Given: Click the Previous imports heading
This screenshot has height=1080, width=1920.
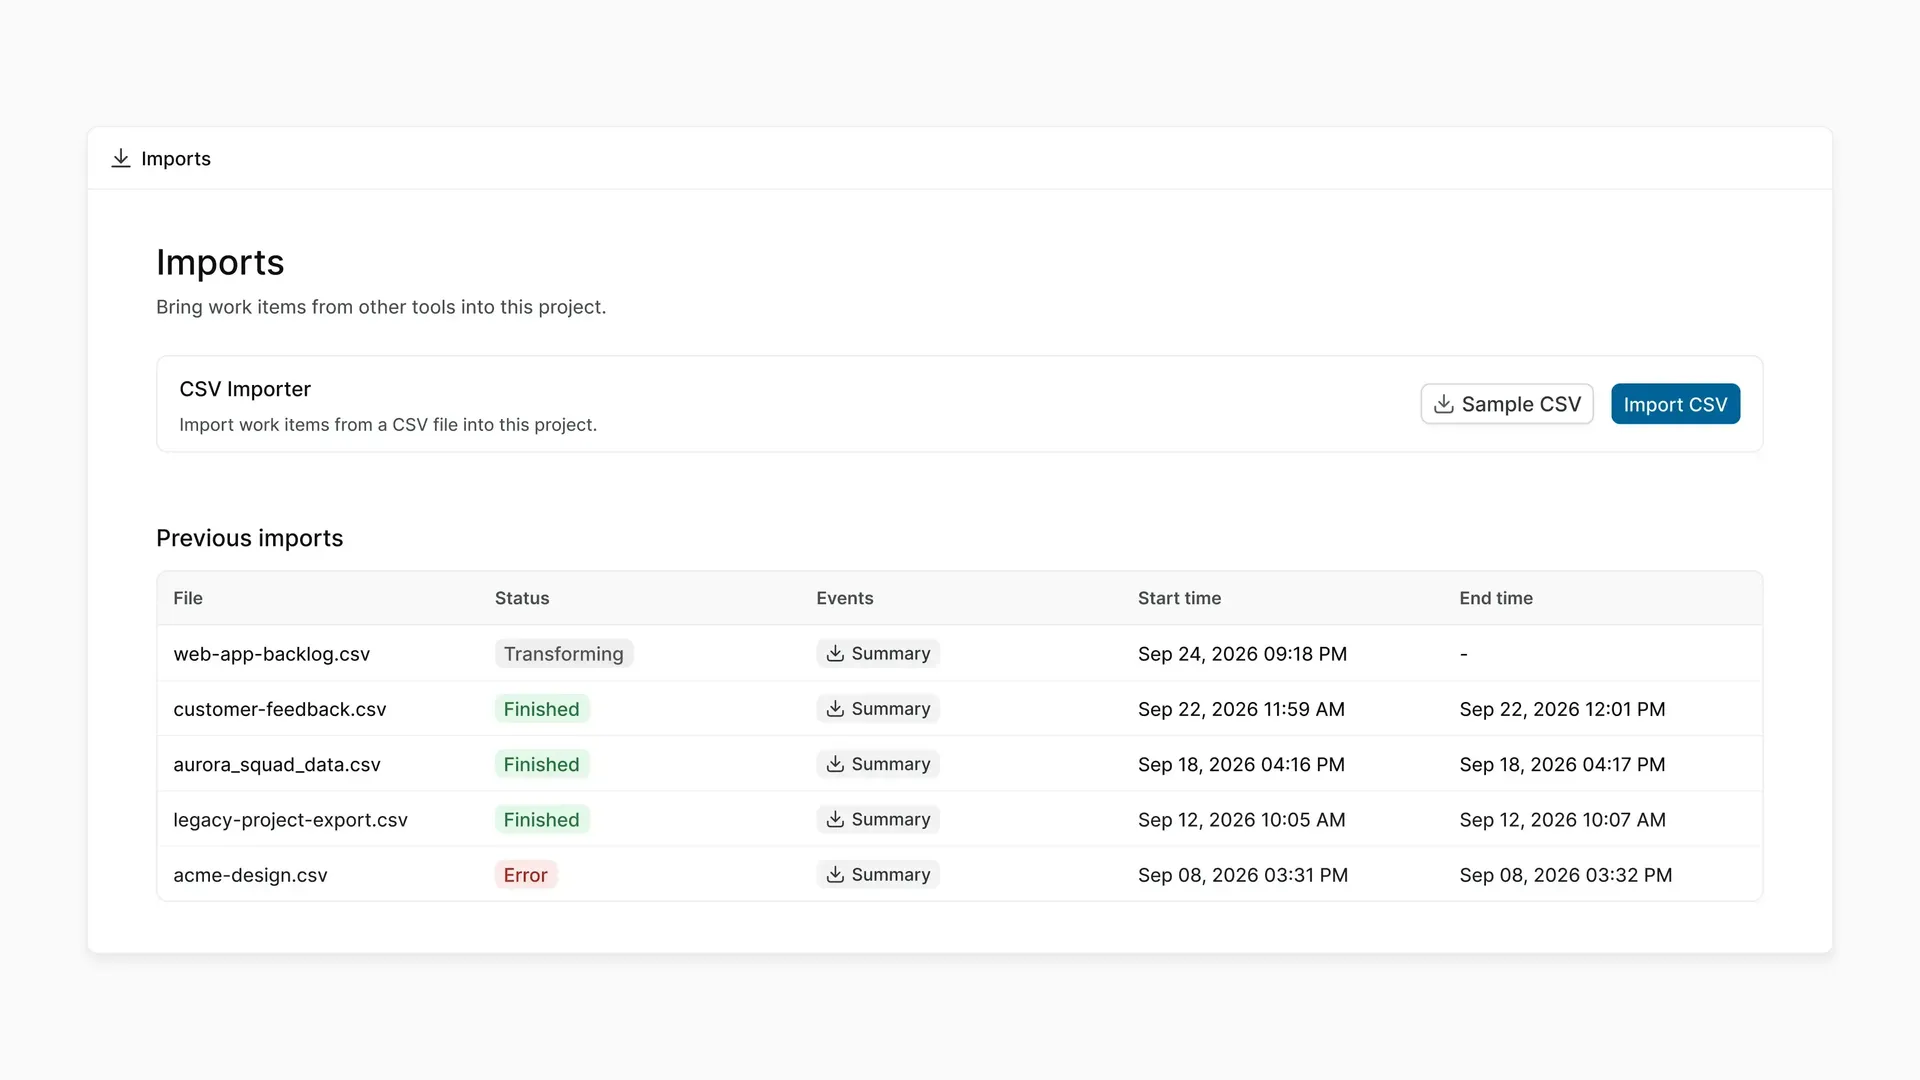Looking at the screenshot, I should tap(250, 538).
